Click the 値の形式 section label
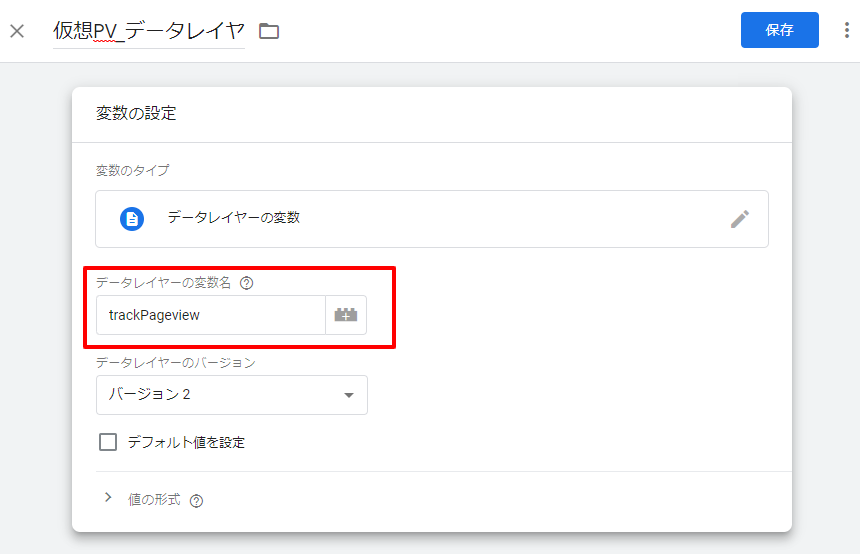 pos(154,500)
